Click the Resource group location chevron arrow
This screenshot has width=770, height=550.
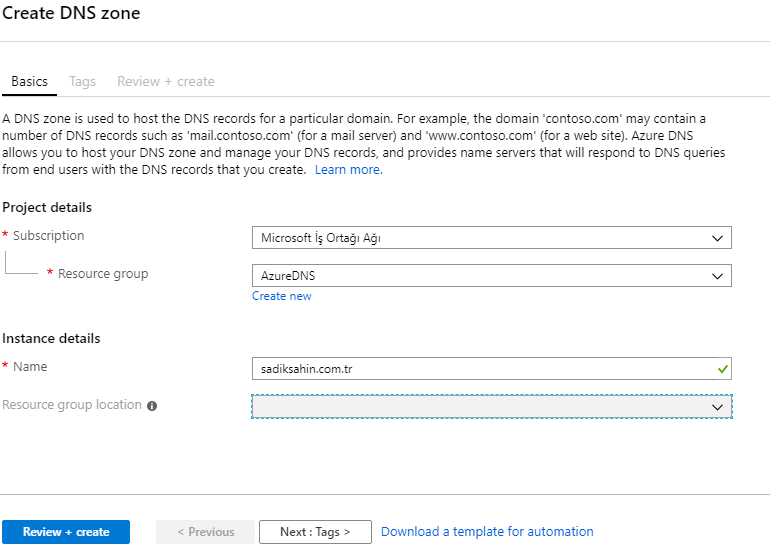717,407
